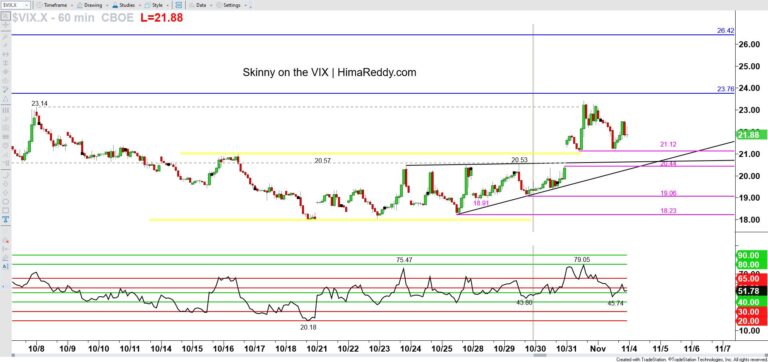Click the 10/8 date on time axis

coord(36,349)
